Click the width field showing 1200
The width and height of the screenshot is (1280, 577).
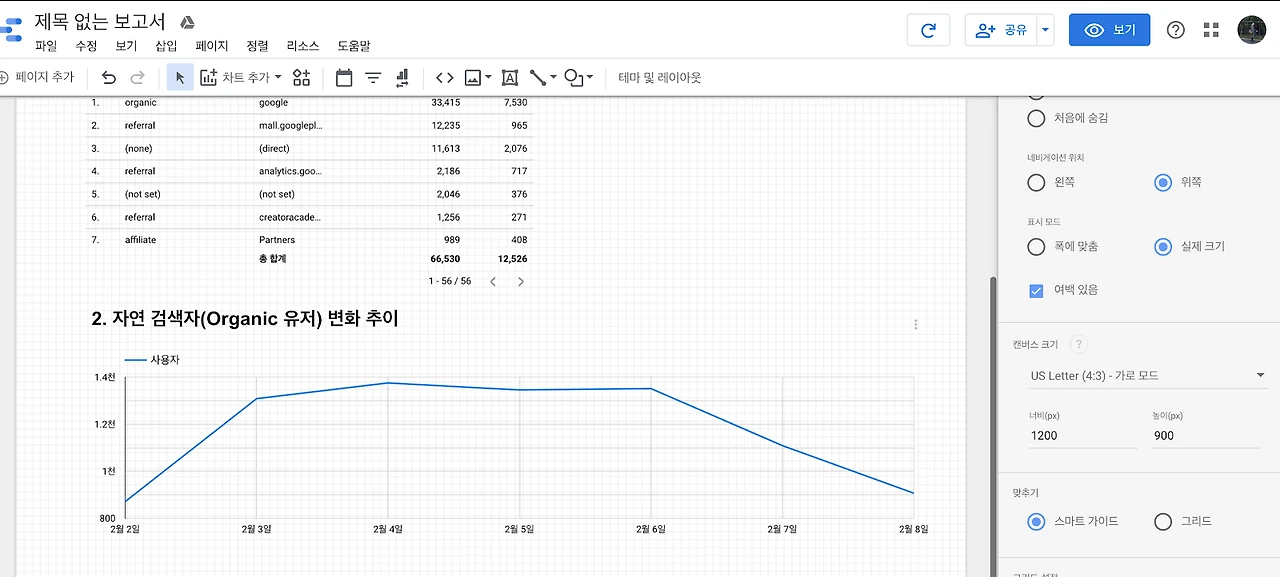[1082, 436]
